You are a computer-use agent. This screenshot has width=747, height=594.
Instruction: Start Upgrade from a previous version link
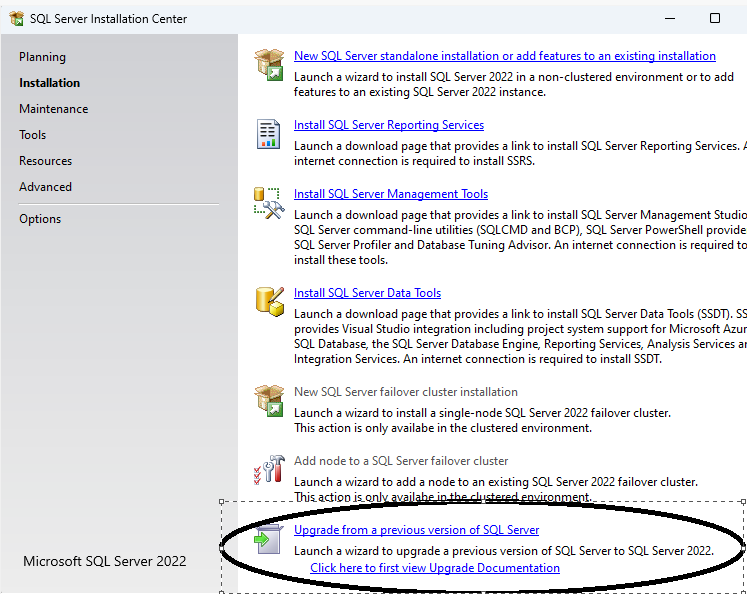pos(416,530)
